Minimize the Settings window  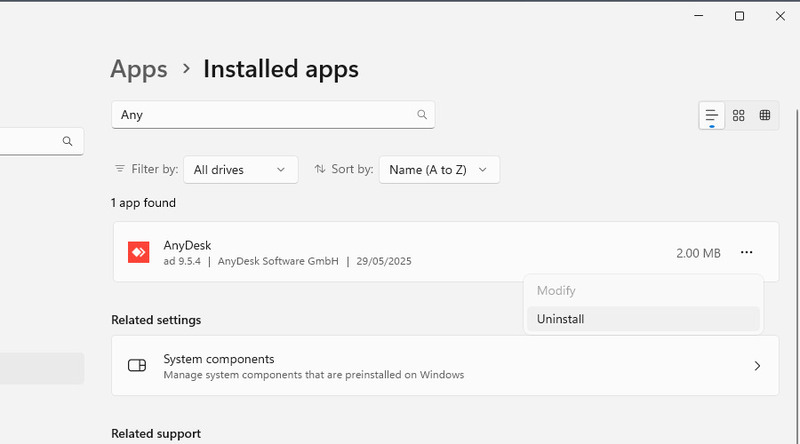698,16
